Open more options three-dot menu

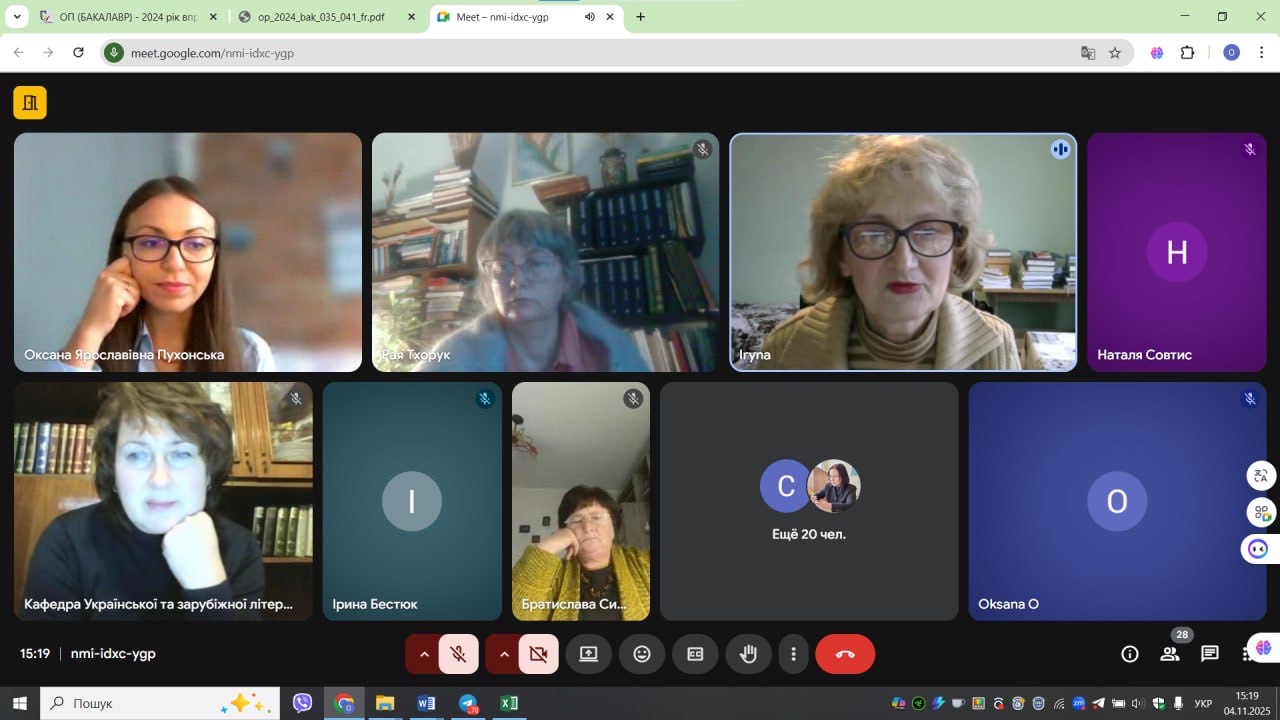pos(793,654)
